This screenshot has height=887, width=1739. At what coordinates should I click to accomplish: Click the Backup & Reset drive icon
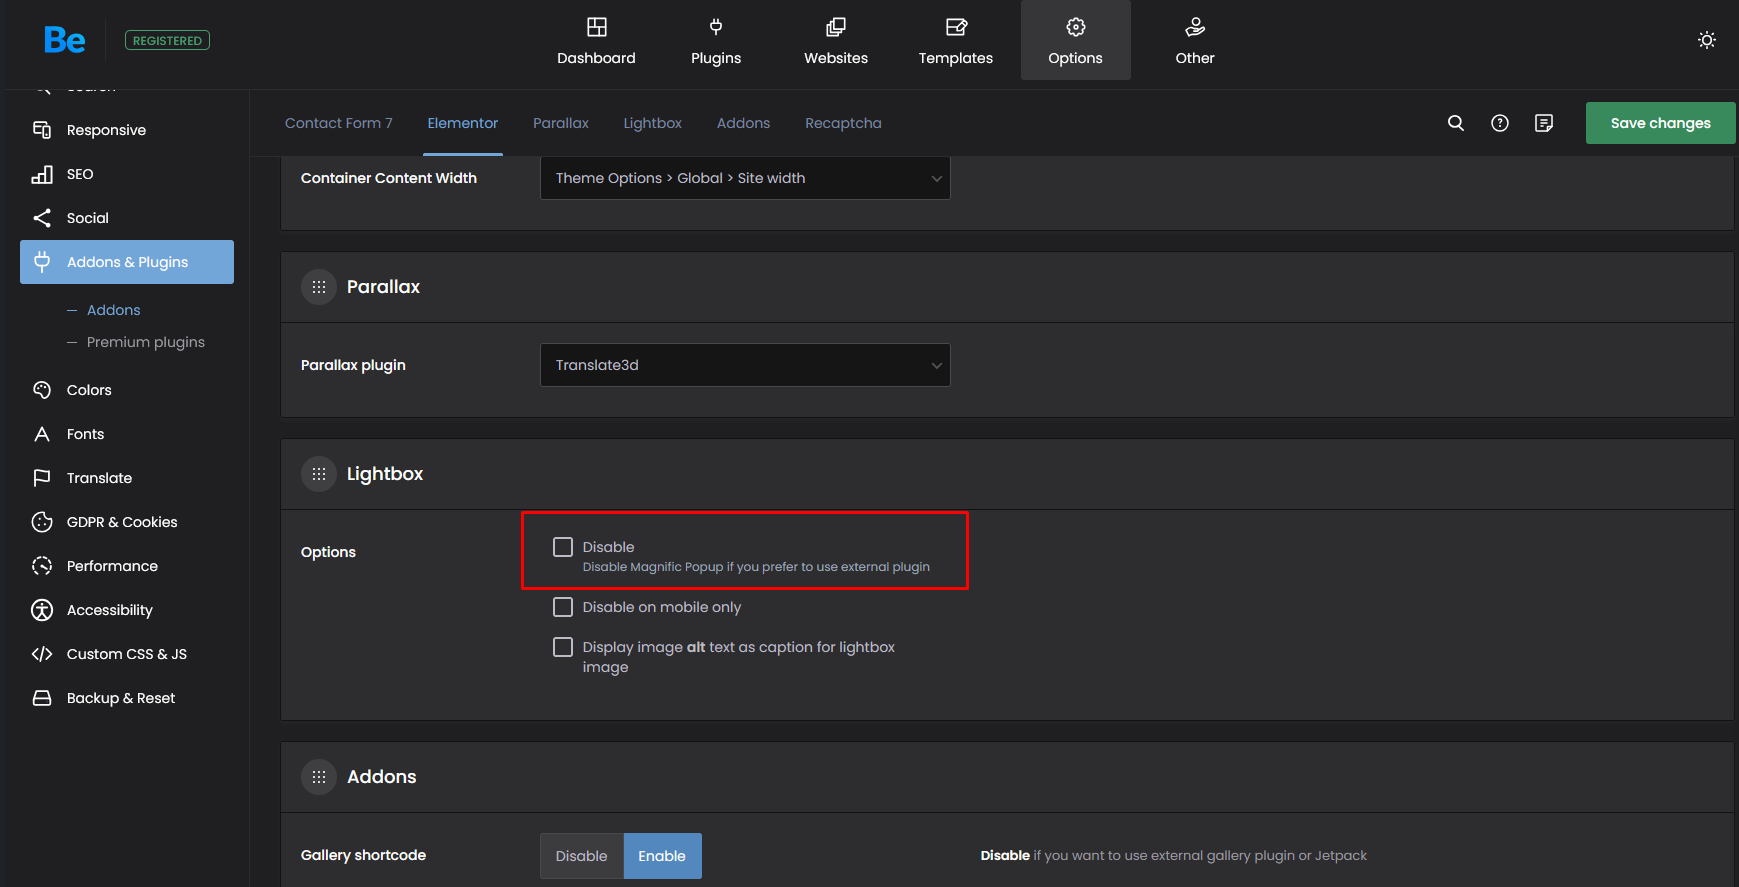pyautogui.click(x=42, y=698)
